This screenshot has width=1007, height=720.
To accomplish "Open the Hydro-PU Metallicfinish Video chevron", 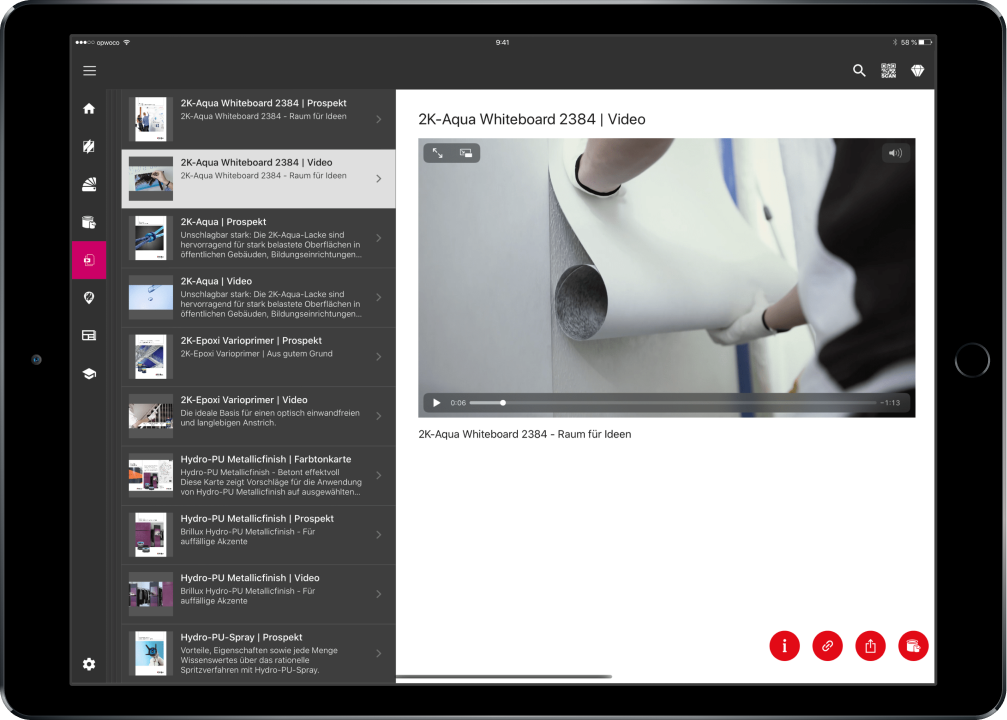I will (379, 594).
